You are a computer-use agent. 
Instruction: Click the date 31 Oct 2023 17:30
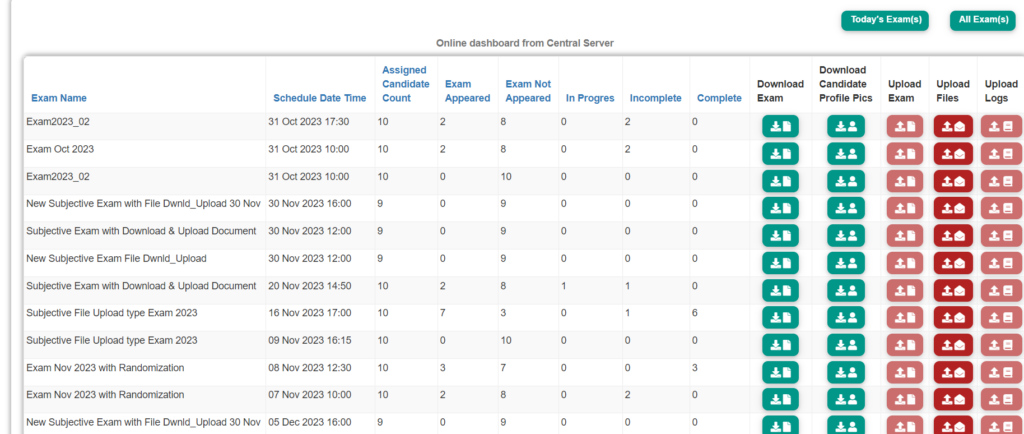[308, 121]
